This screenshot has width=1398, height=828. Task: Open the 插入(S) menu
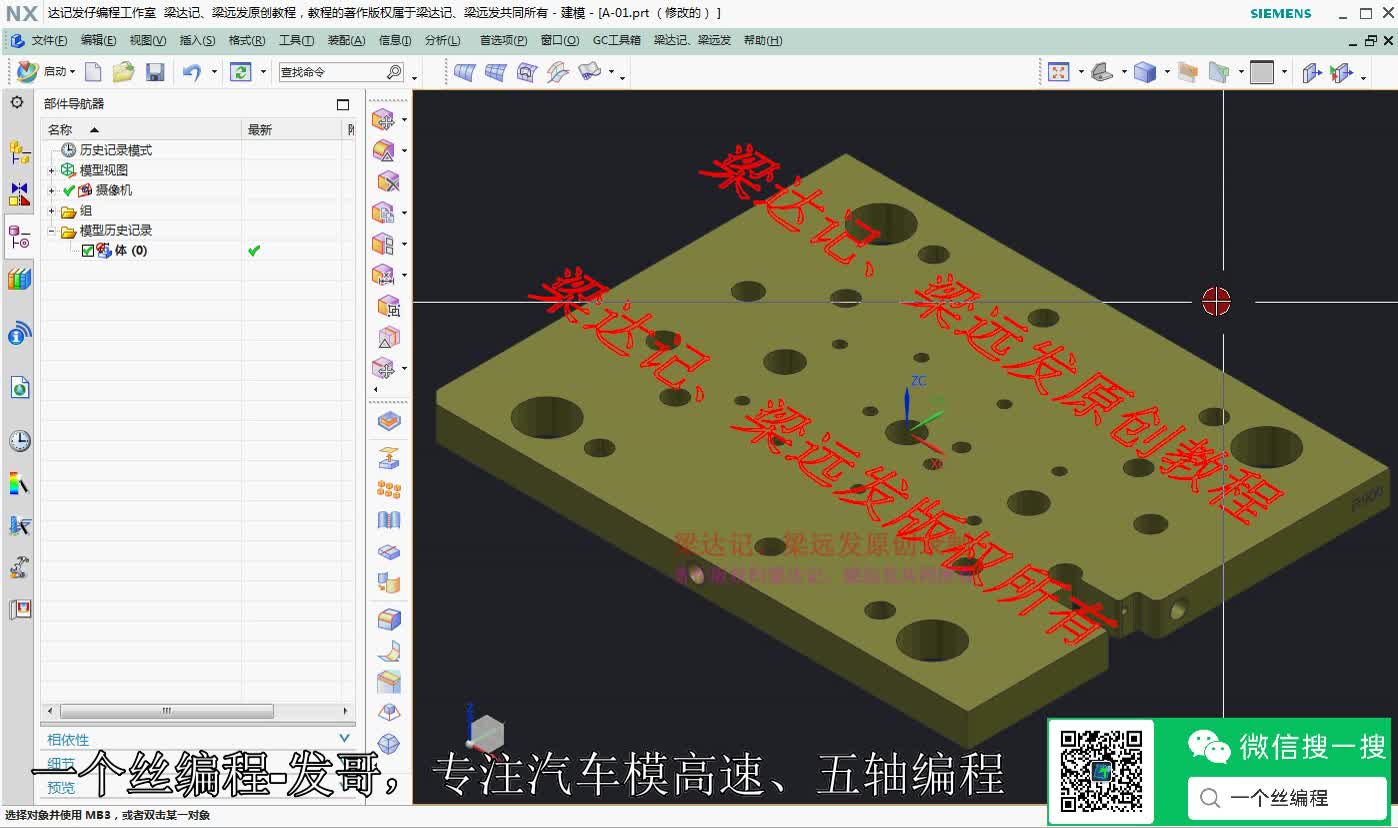pyautogui.click(x=197, y=41)
